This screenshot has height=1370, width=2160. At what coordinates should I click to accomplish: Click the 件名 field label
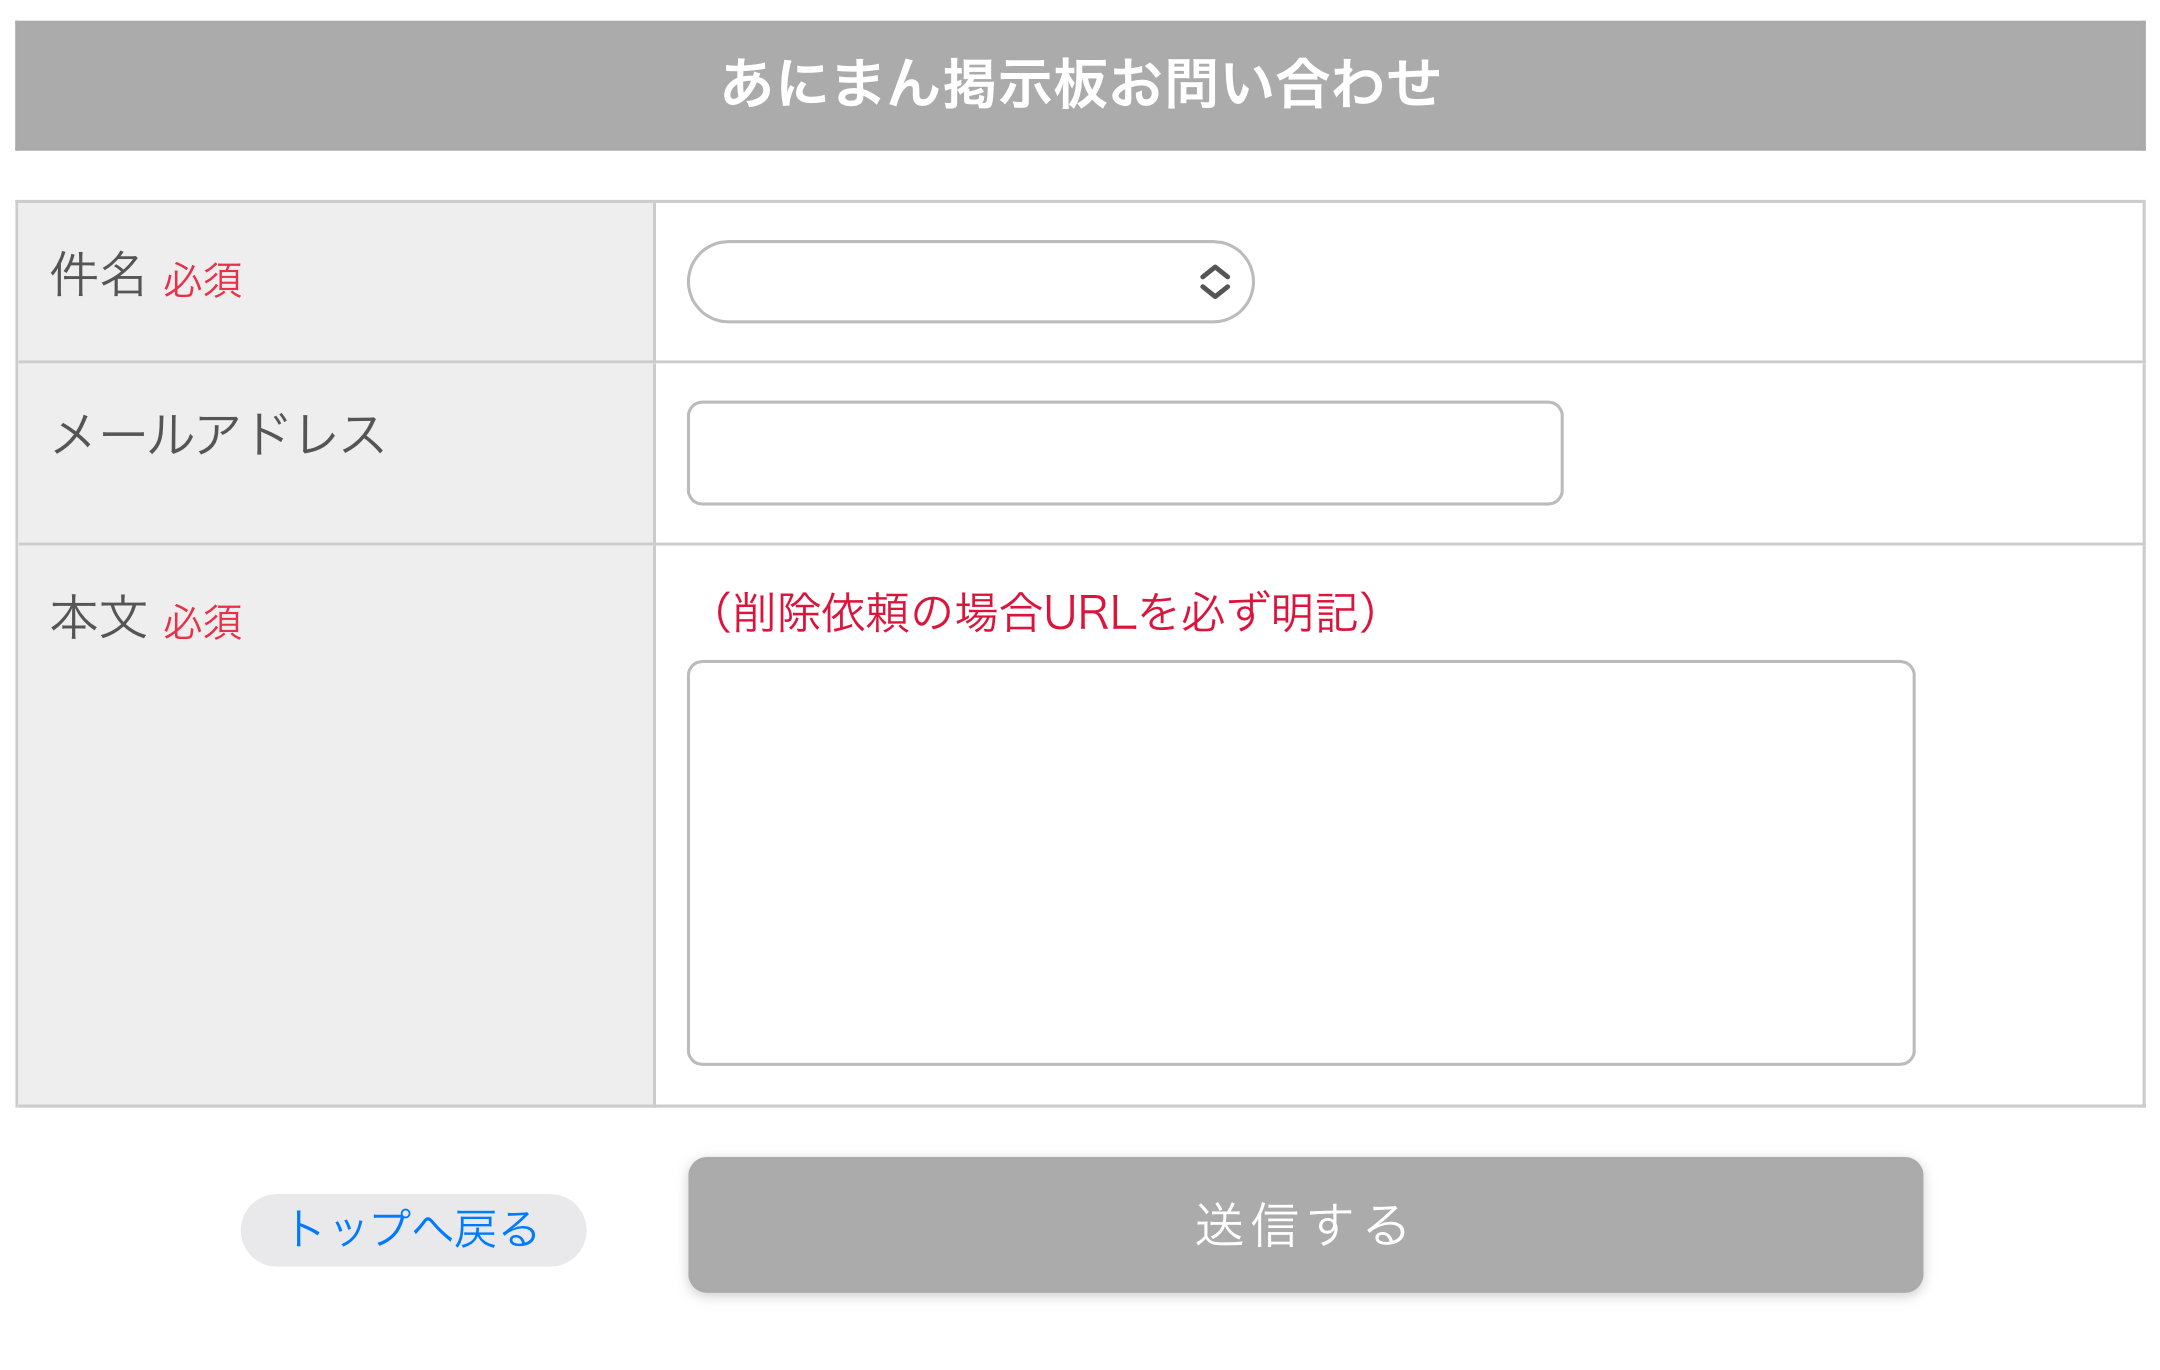98,275
